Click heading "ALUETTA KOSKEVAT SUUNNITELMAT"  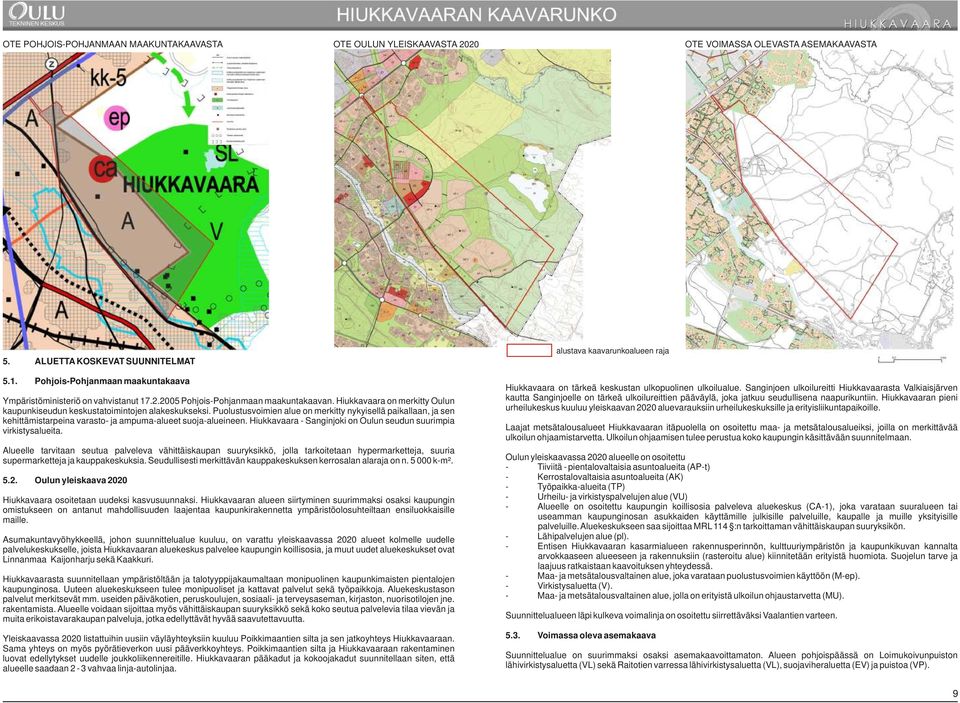point(114,361)
